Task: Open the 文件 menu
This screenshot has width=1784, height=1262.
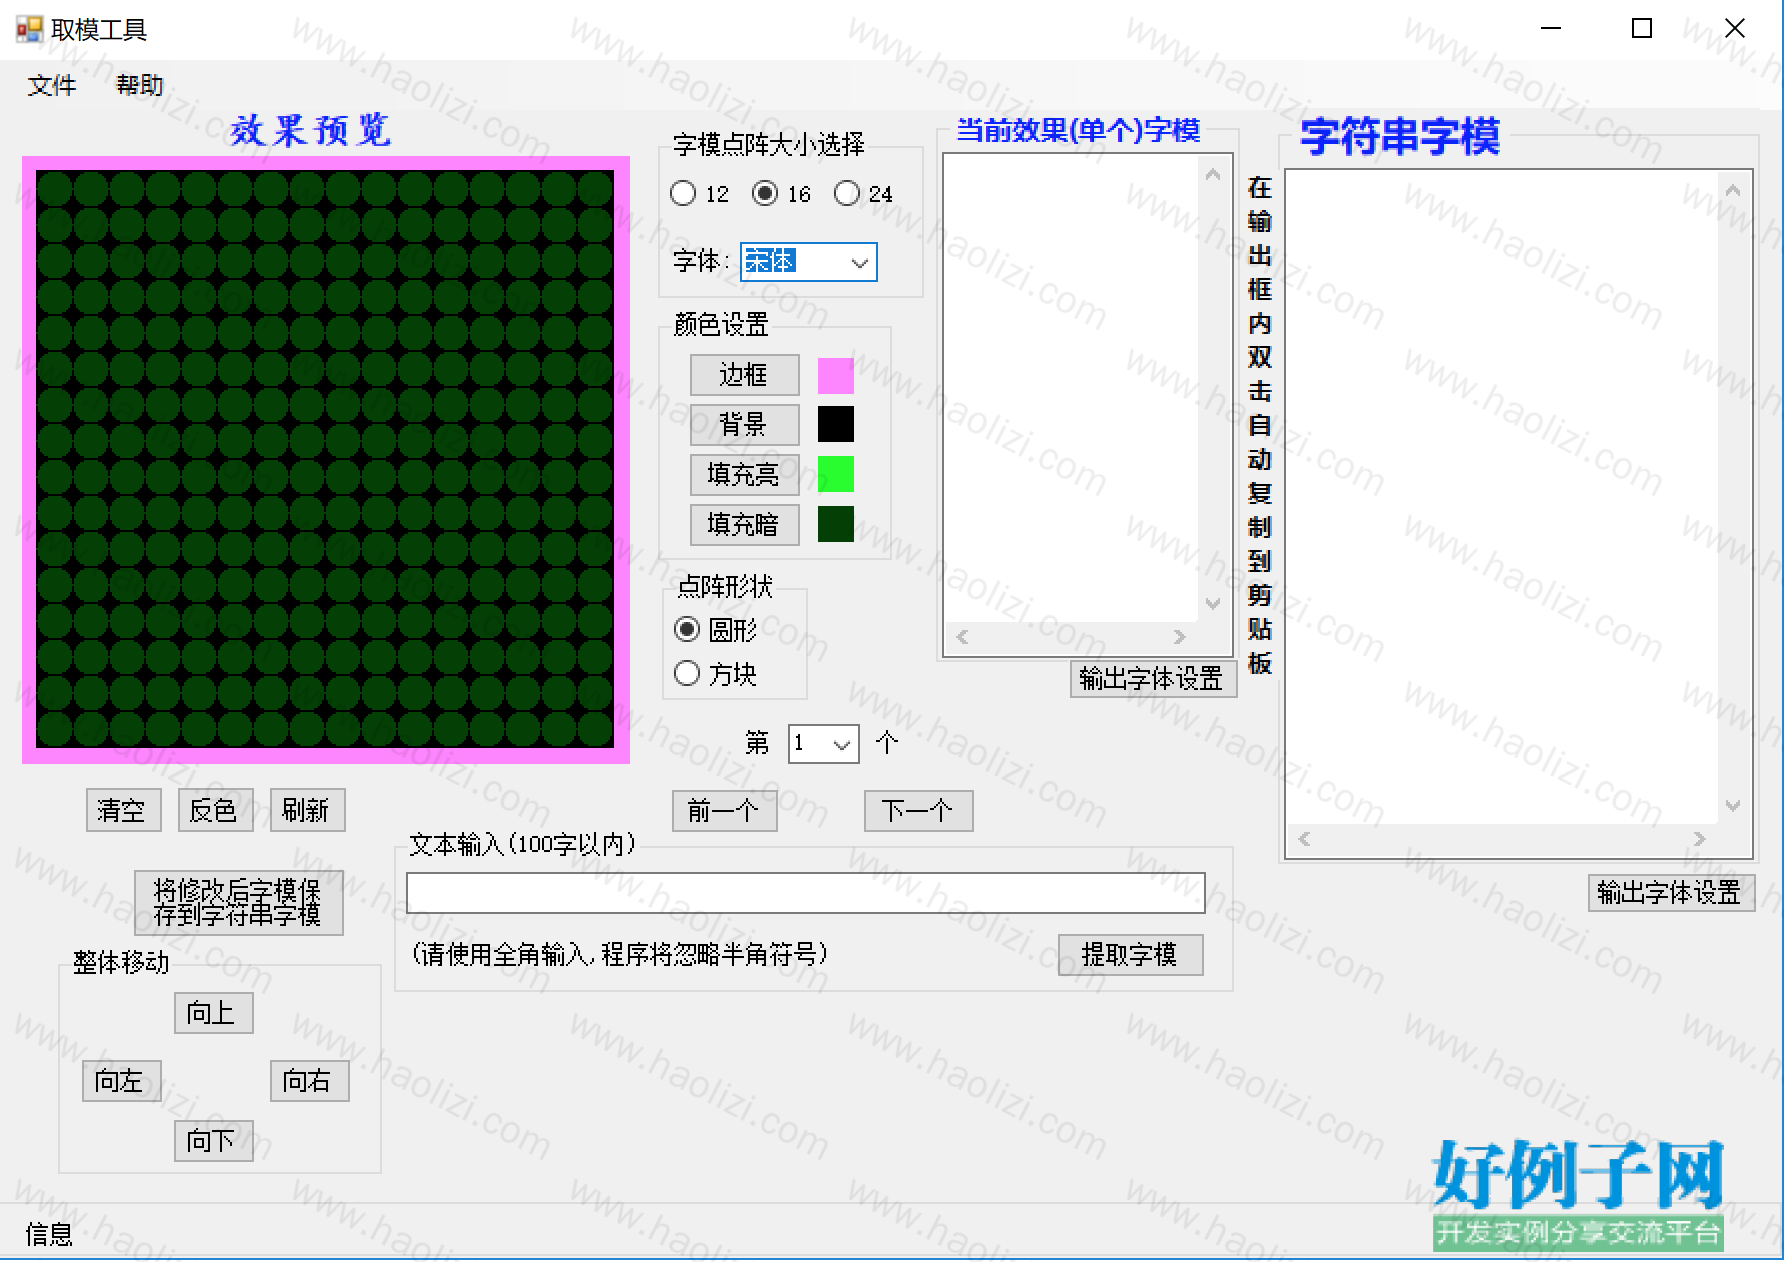Action: pyautogui.click(x=52, y=85)
